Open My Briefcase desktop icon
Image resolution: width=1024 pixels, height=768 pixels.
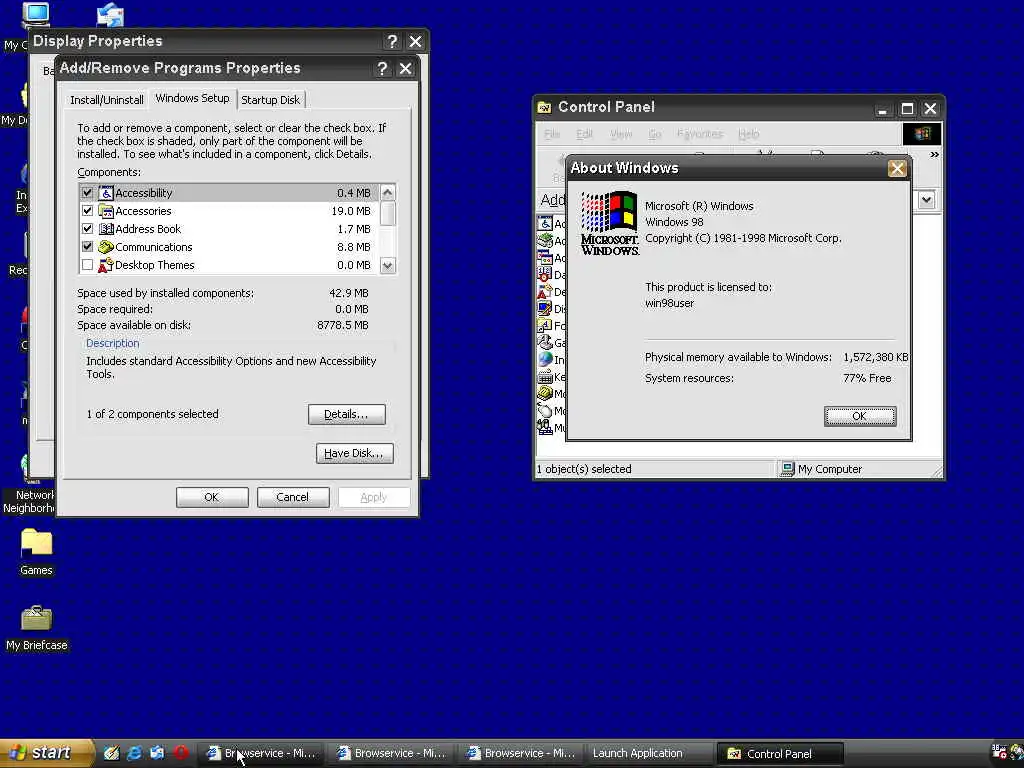click(x=37, y=628)
